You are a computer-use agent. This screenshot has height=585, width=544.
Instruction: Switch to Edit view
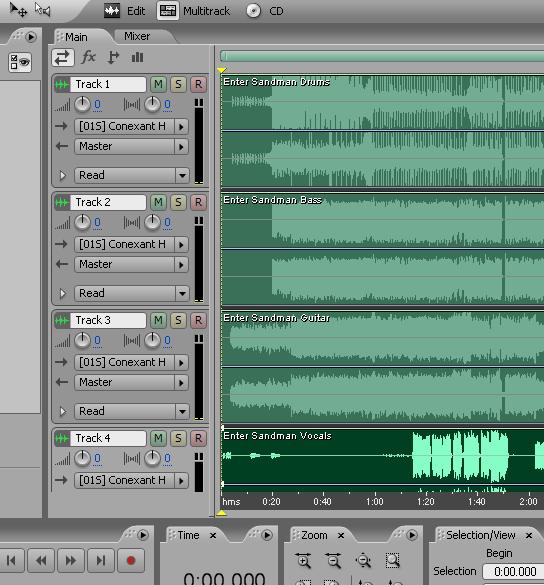125,11
